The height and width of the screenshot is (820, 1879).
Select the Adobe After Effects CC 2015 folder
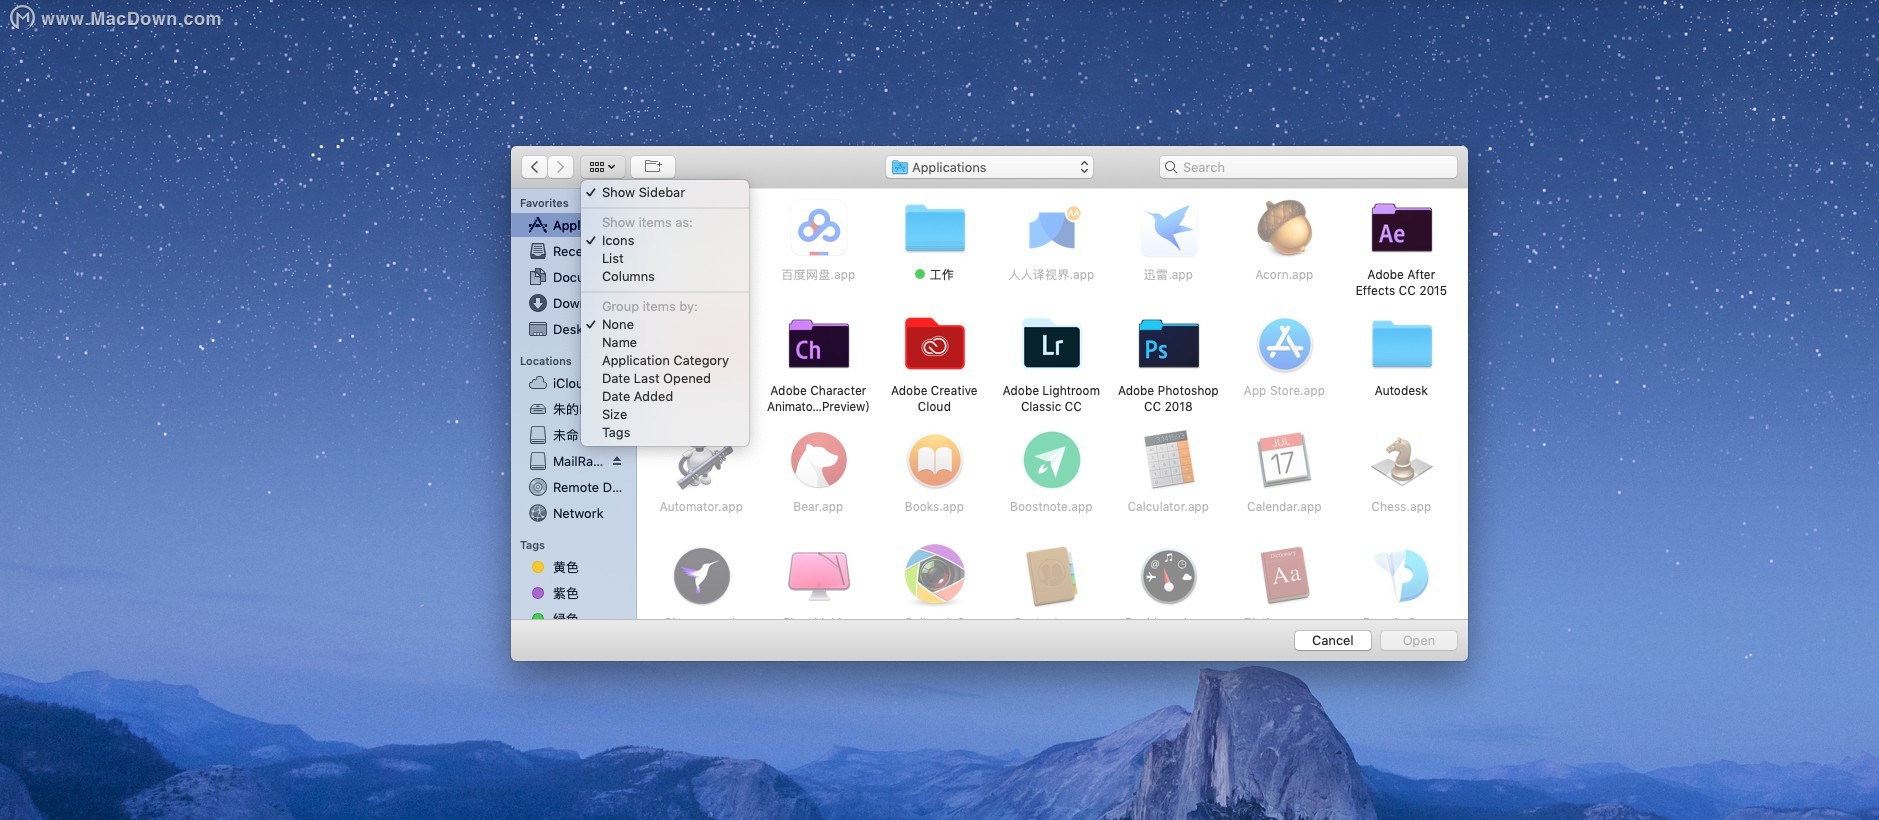coord(1400,229)
